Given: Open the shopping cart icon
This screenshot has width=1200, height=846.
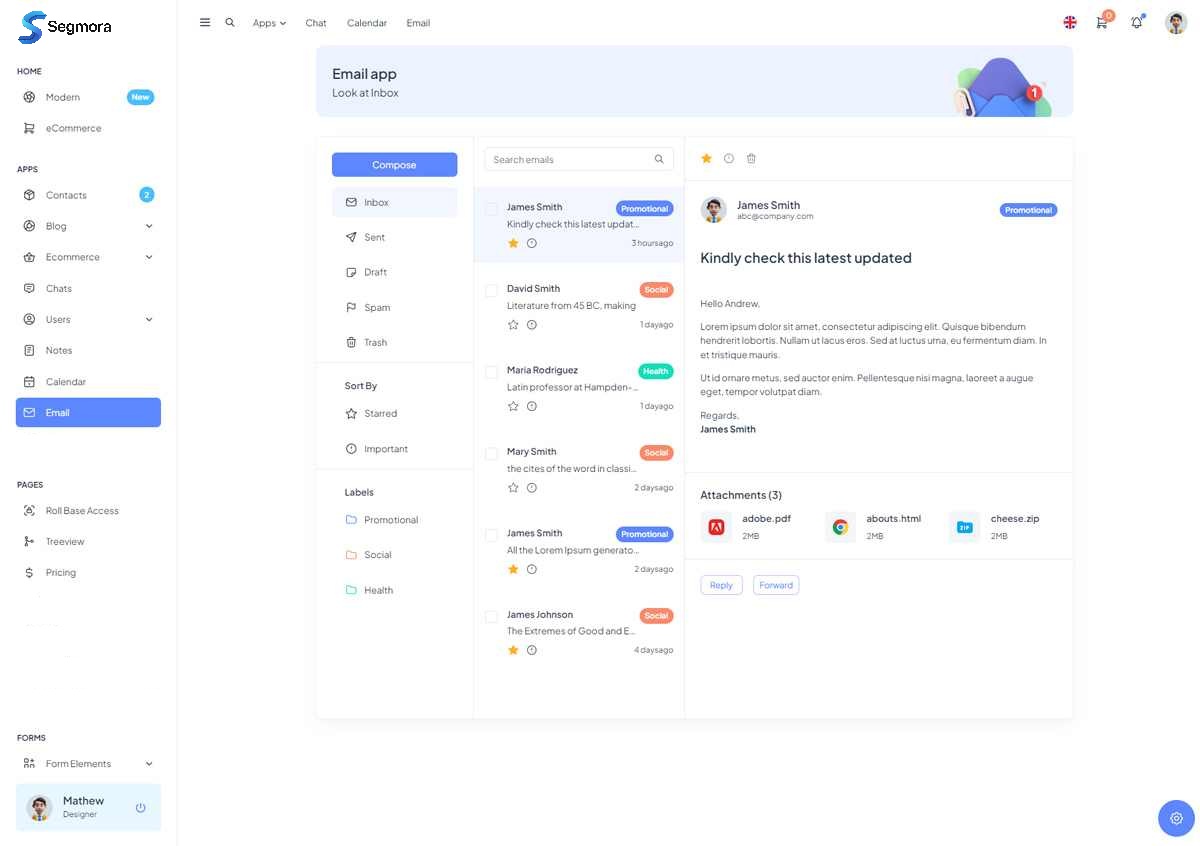Looking at the screenshot, I should tap(1101, 23).
